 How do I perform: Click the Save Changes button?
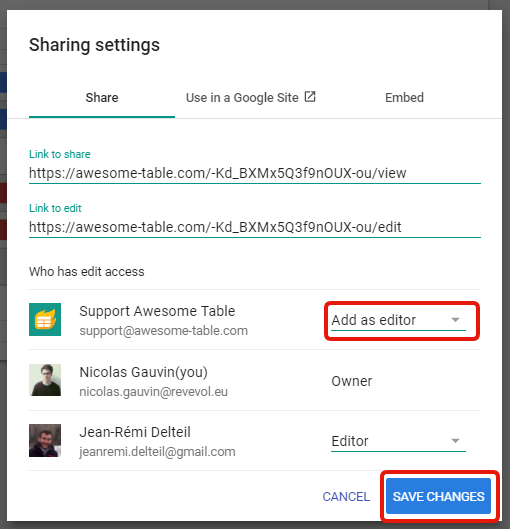click(x=438, y=496)
